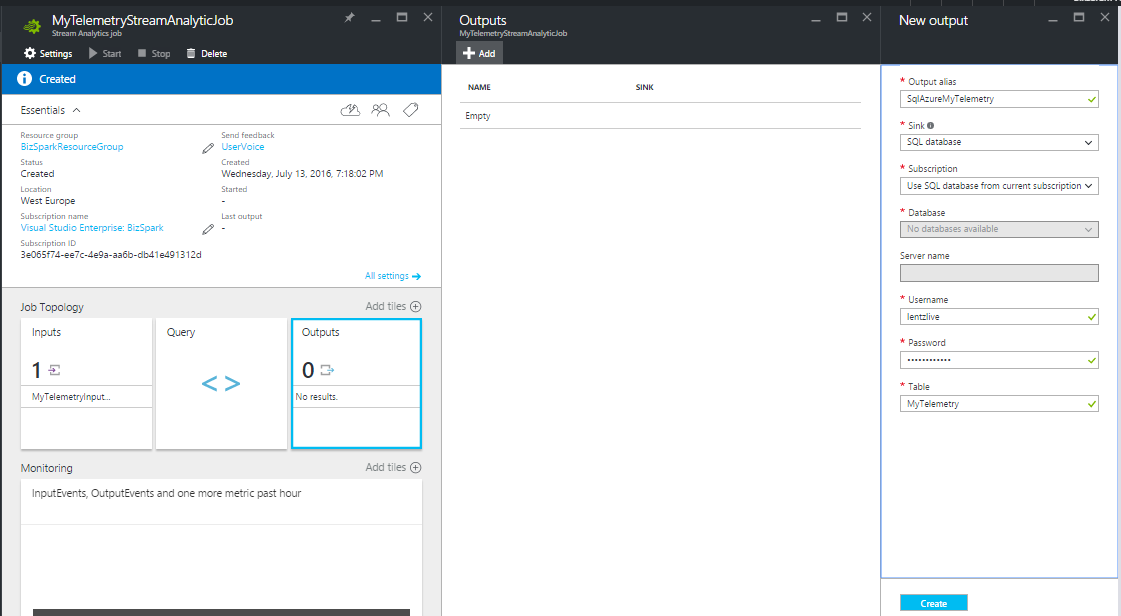The image size is (1121, 616).
Task: Click the tags icon in Essentials
Action: pyautogui.click(x=410, y=110)
